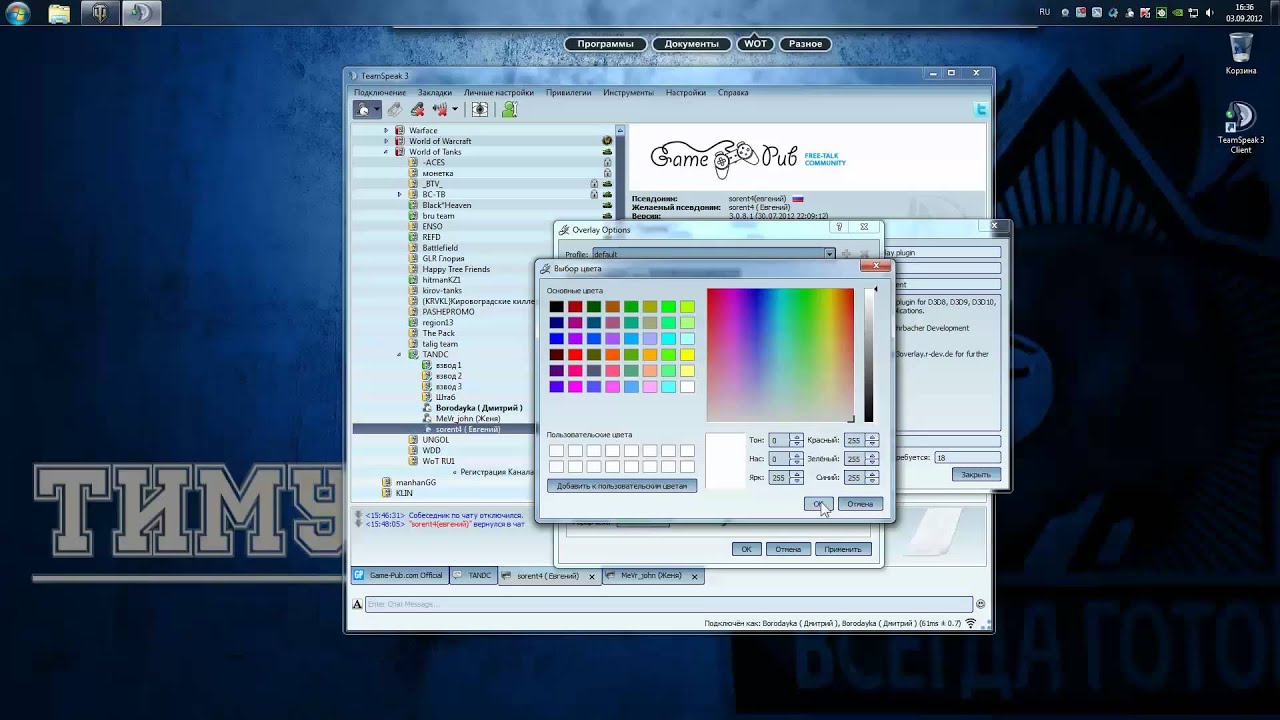Click the mute speakers toolbar icon
The width and height of the screenshot is (1280, 720).
440,109
